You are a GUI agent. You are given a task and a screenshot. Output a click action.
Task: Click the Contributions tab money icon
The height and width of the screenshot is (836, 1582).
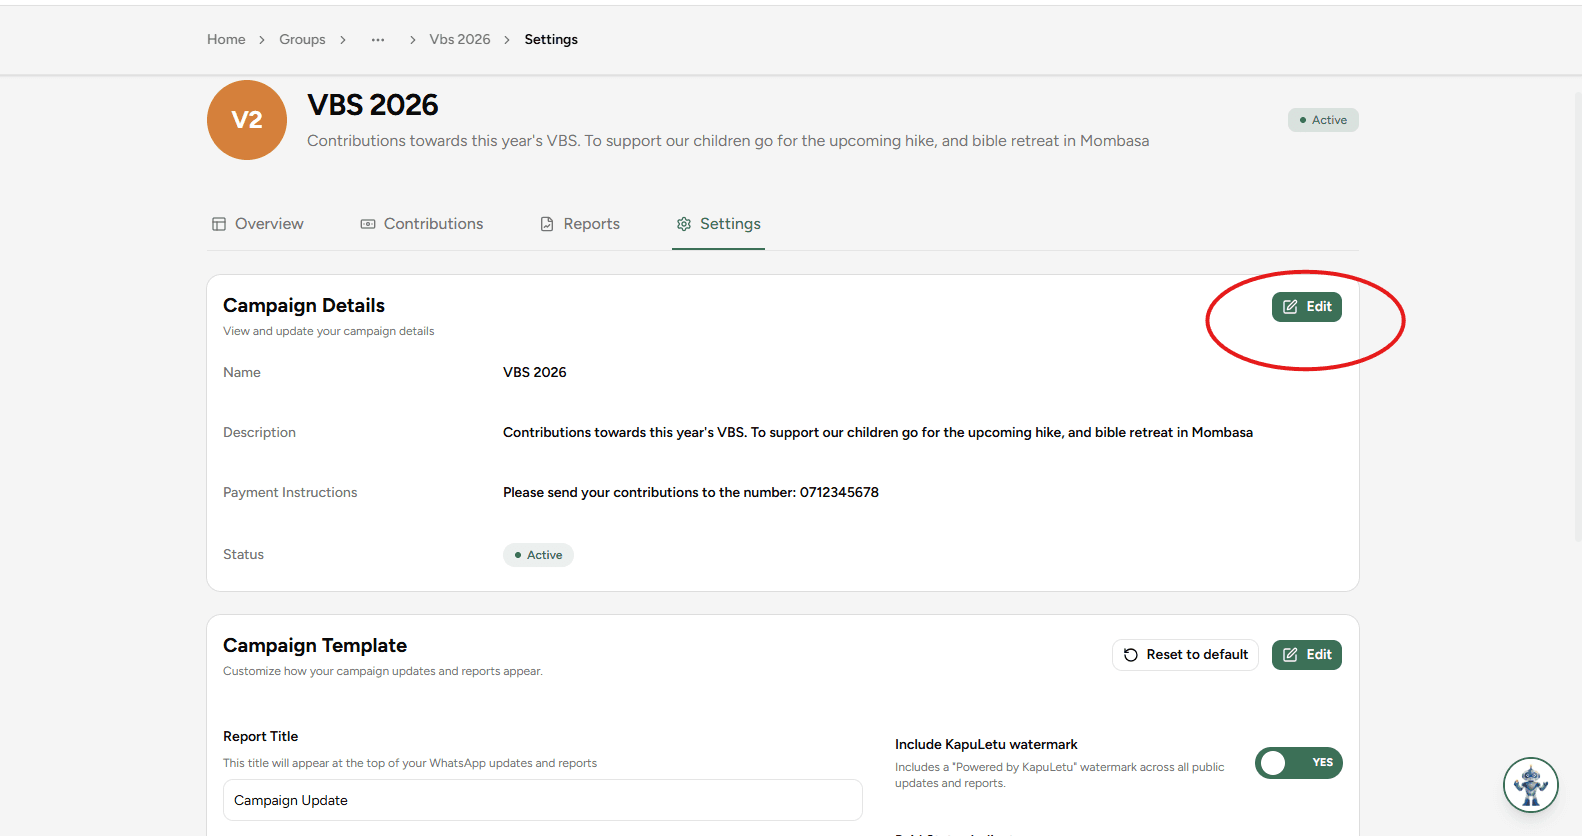pyautogui.click(x=368, y=224)
